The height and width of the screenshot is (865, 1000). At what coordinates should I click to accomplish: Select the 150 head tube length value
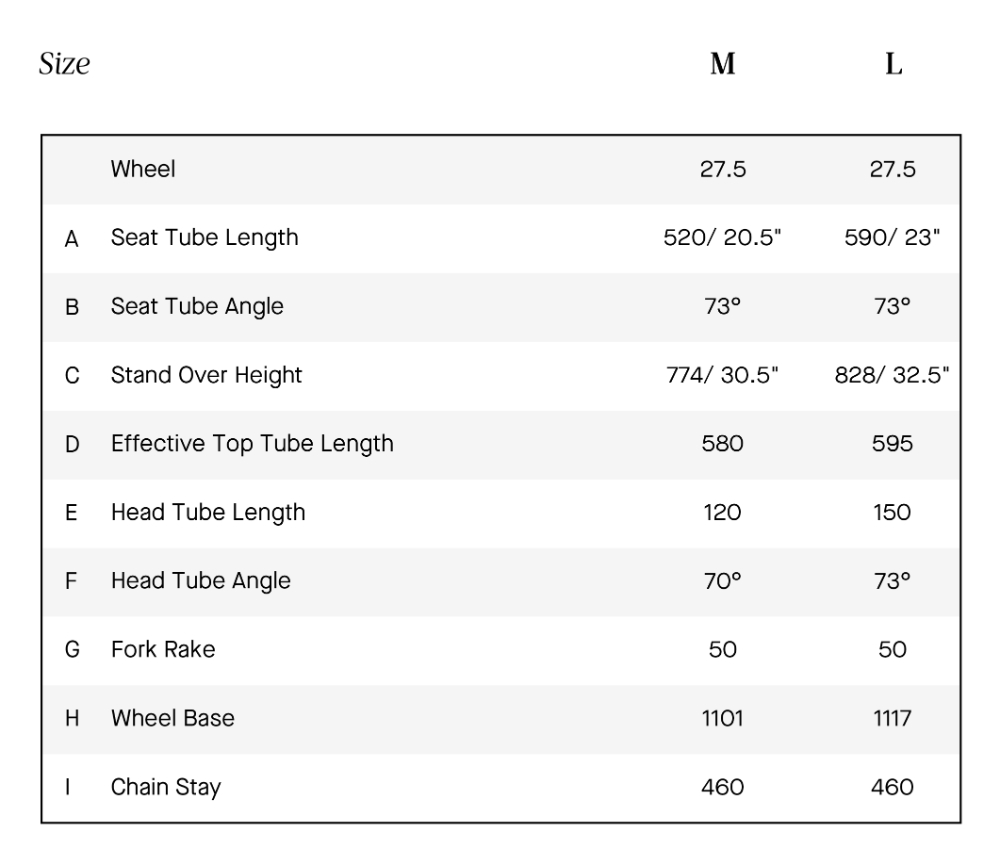point(892,512)
